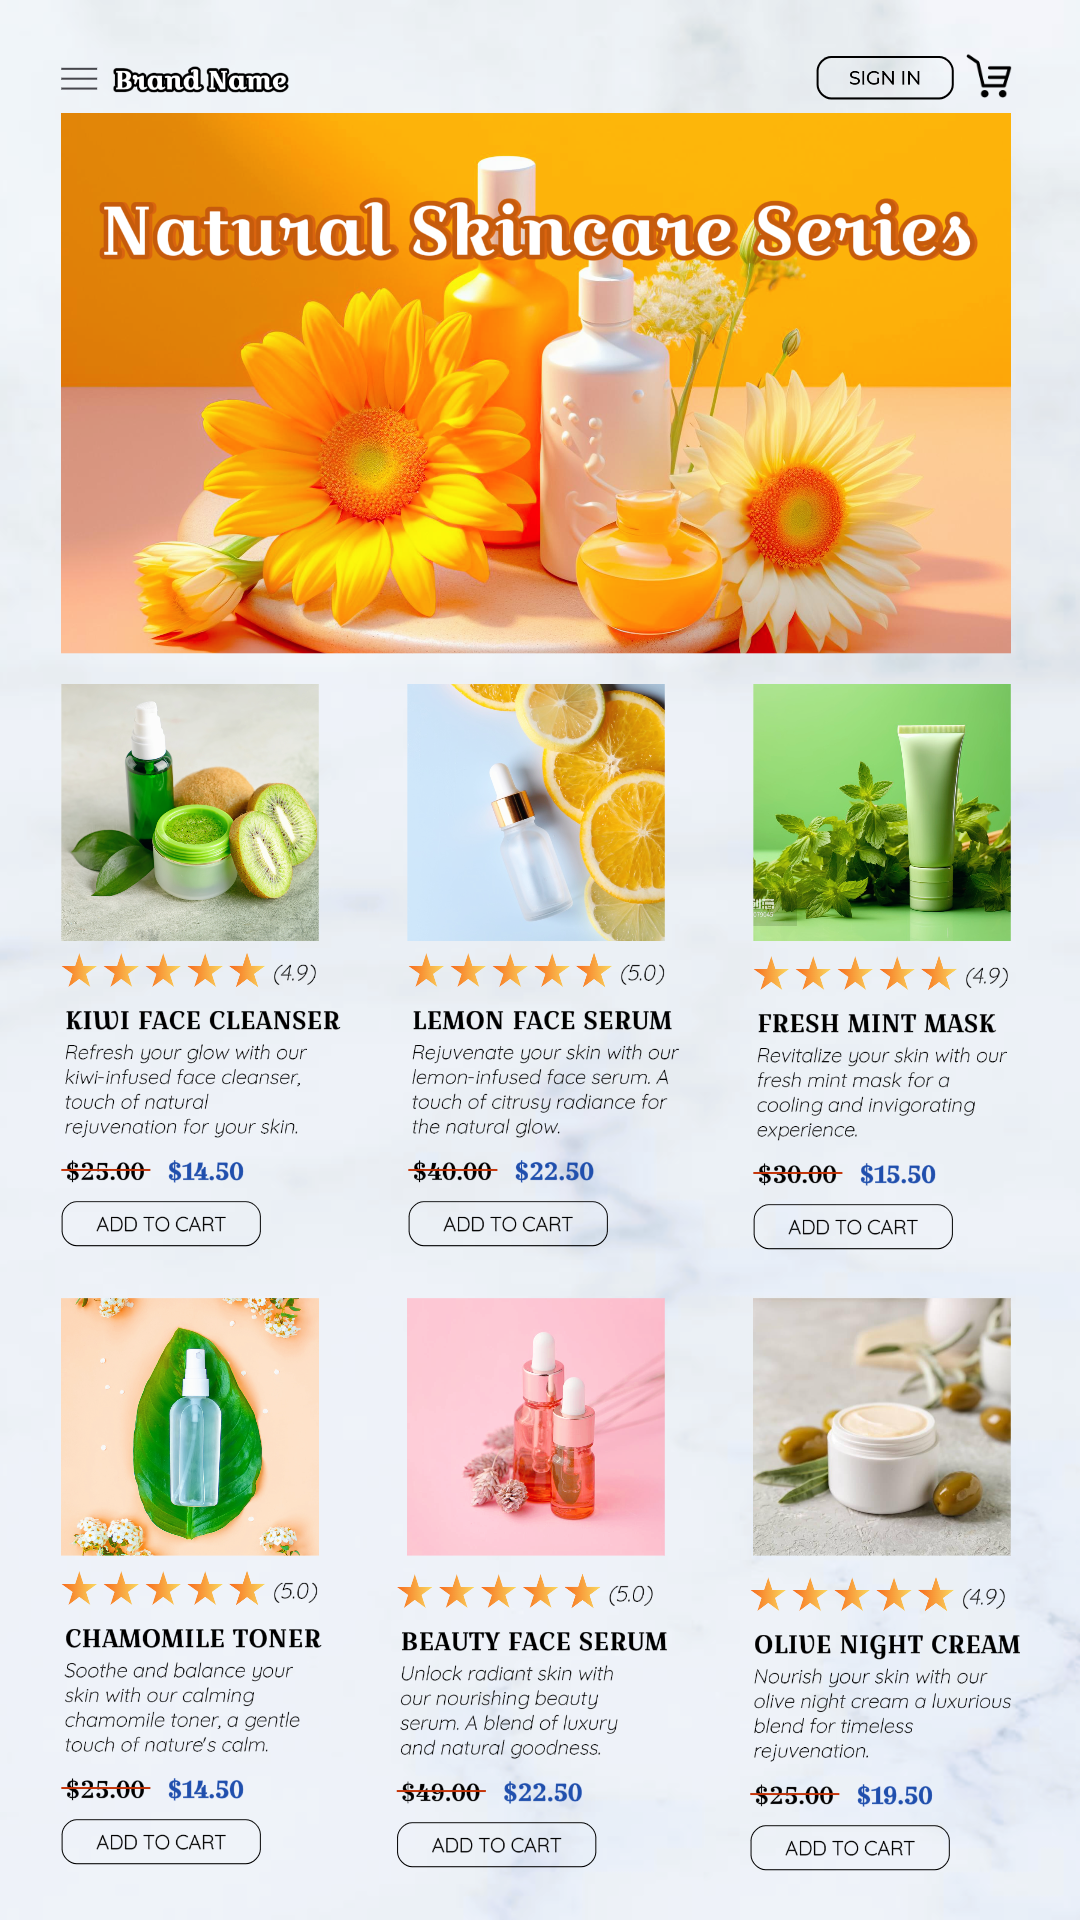Image resolution: width=1080 pixels, height=1920 pixels.
Task: Add Olive Night Cream to cart
Action: (x=850, y=1848)
